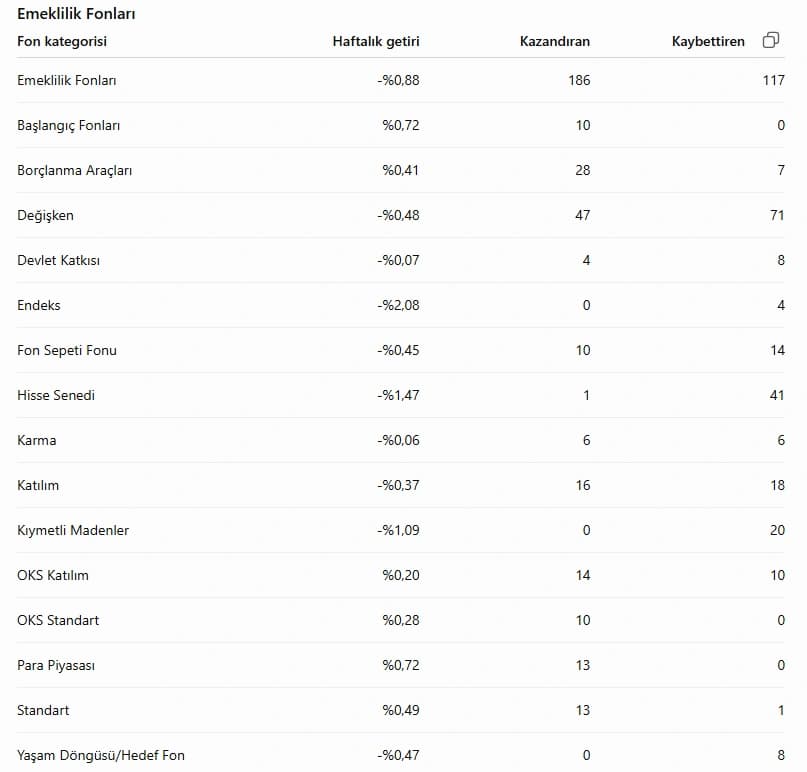Click the Kaybettiren column header
Screen dimensions: 807x772
coord(708,41)
